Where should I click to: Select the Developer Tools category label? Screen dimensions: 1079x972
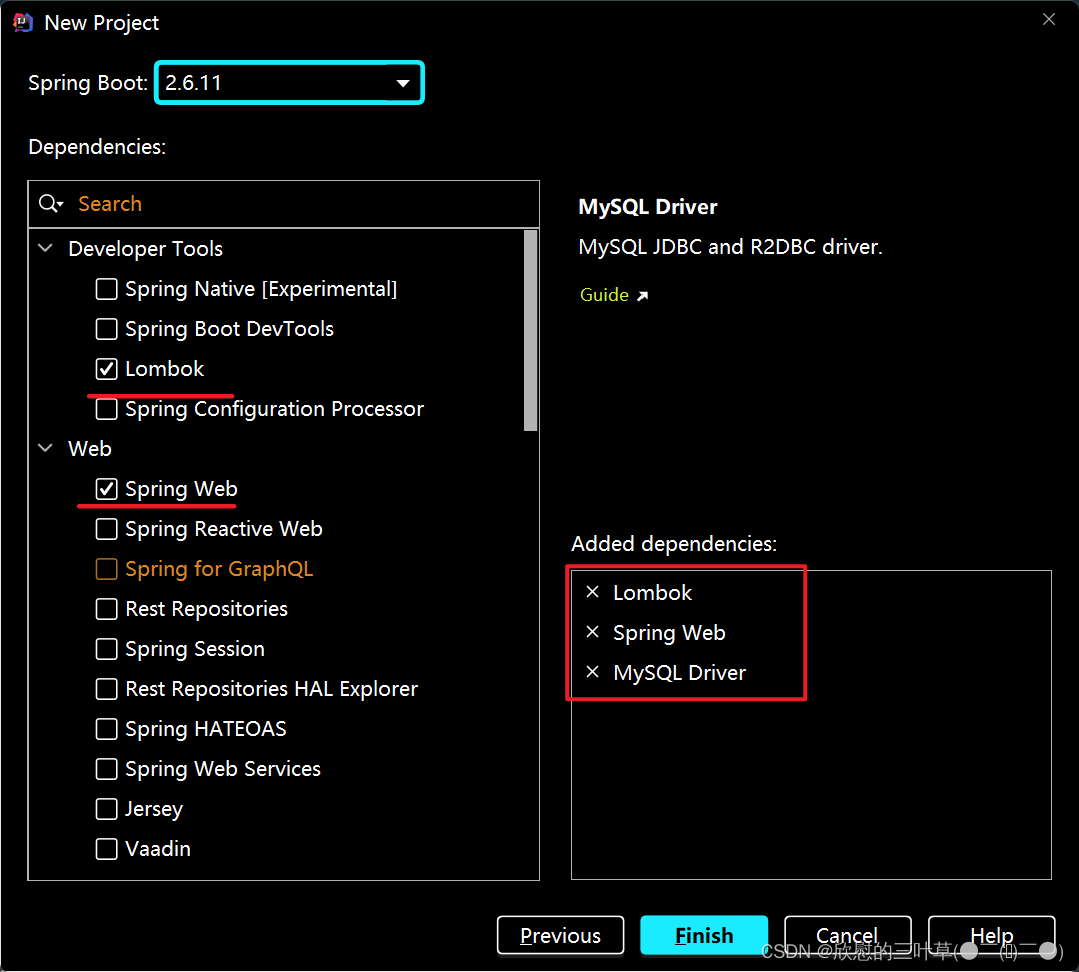click(x=146, y=248)
